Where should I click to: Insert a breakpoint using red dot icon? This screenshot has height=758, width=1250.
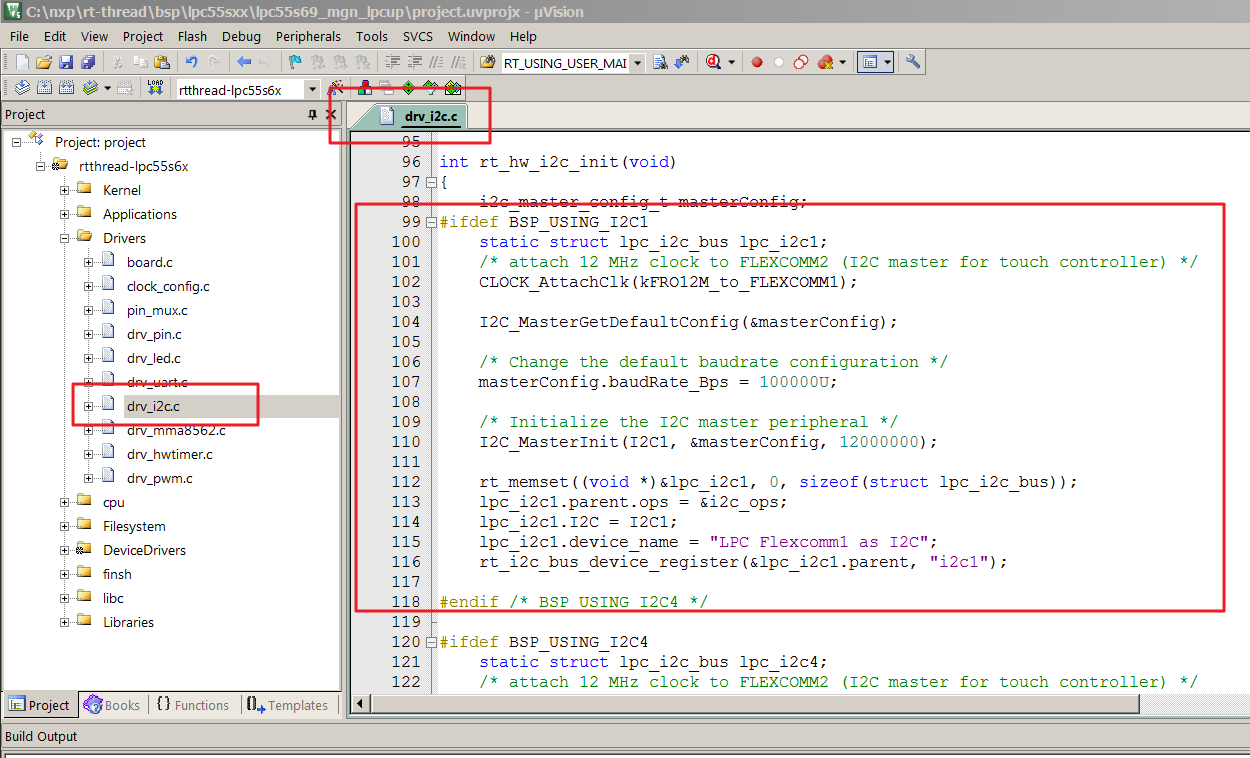click(757, 62)
